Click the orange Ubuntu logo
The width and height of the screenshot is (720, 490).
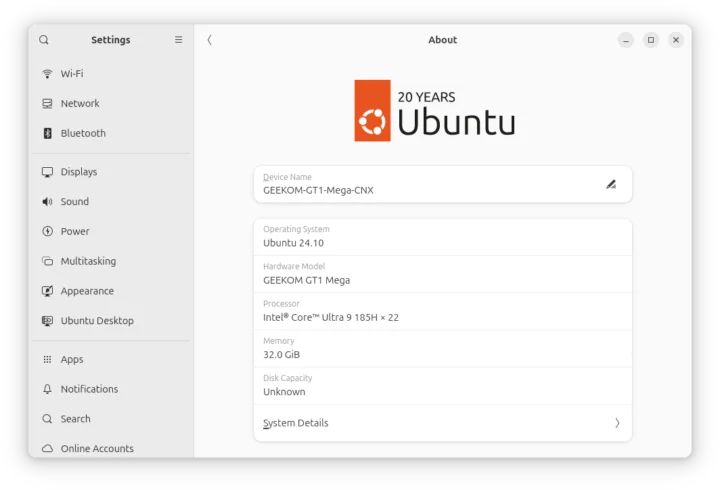[372, 111]
